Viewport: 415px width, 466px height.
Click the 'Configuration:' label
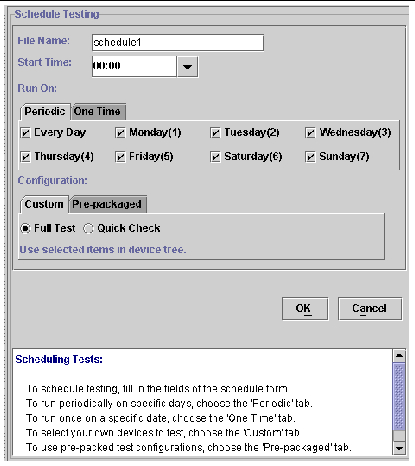click(52, 180)
